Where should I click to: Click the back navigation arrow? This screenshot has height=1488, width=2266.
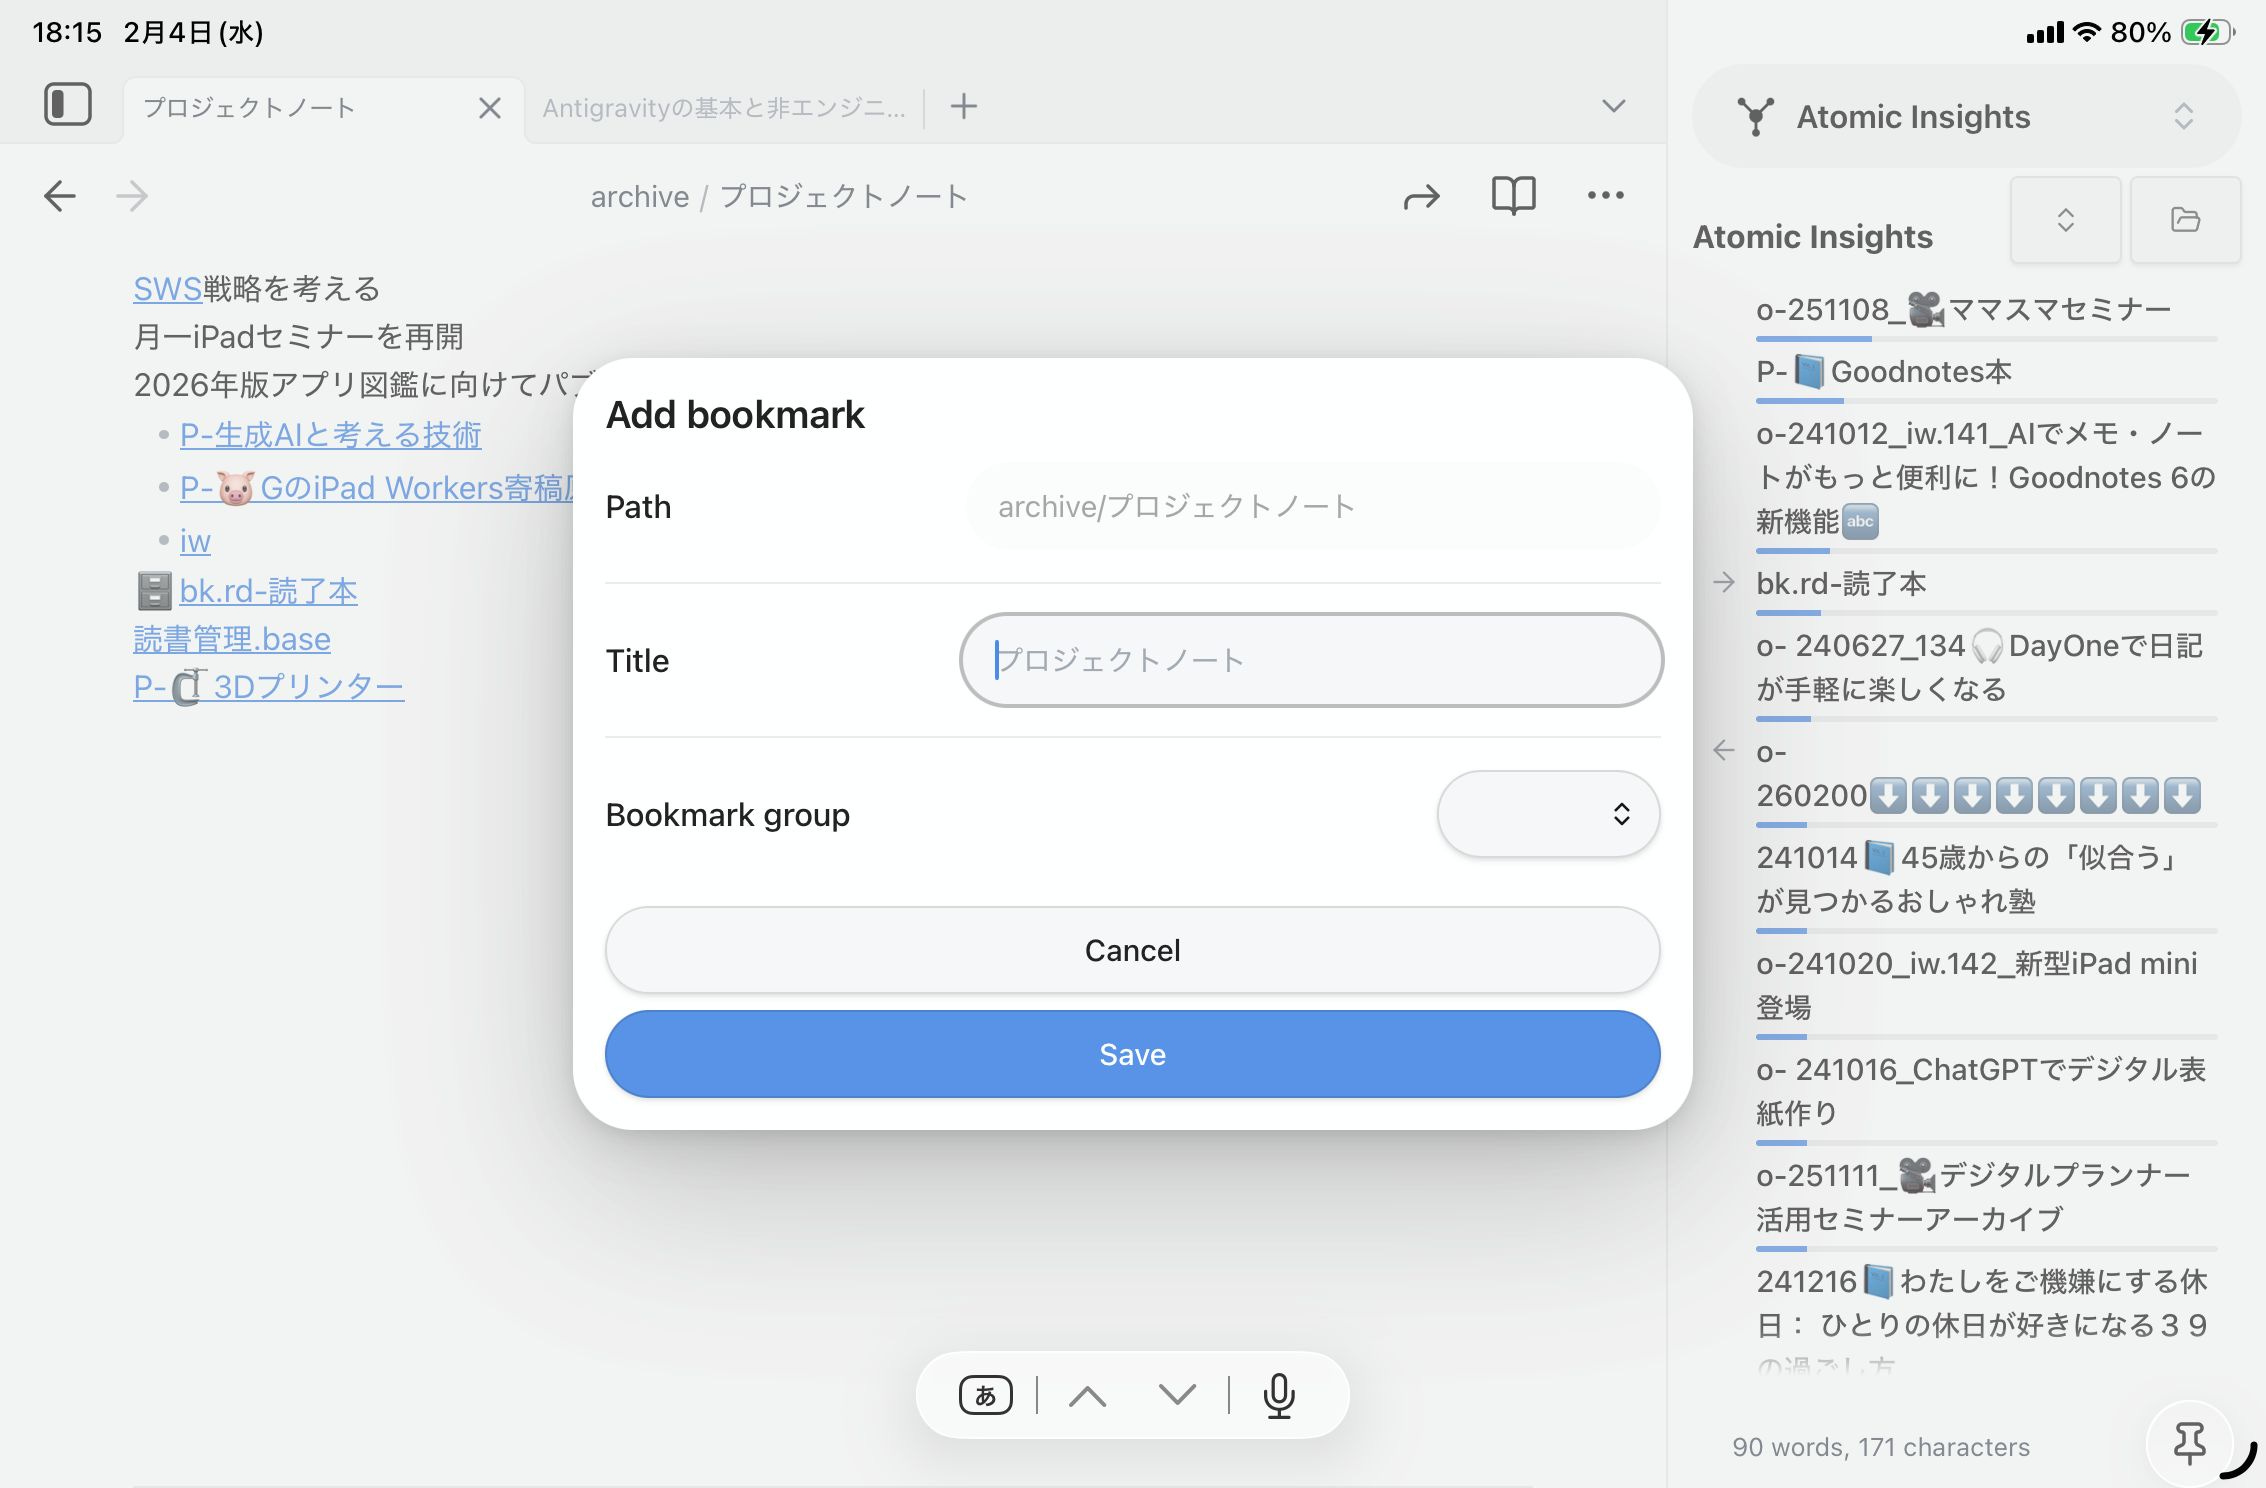pos(60,196)
